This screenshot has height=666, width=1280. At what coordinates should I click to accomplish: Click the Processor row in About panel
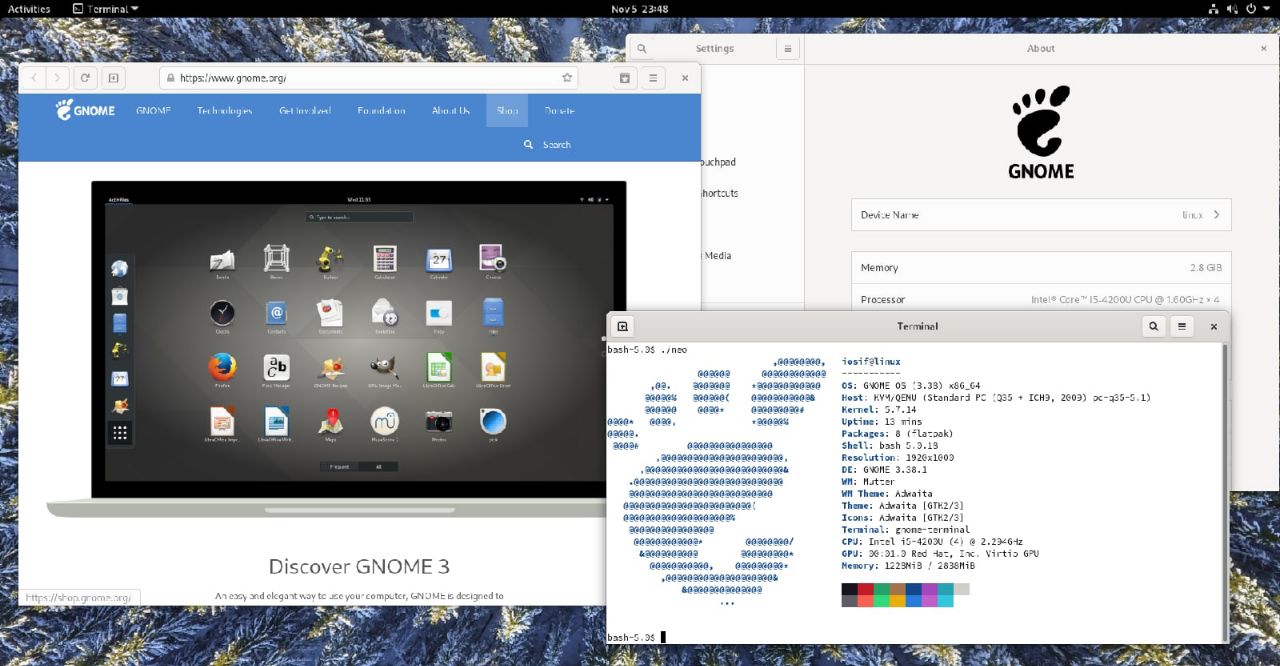point(1041,299)
